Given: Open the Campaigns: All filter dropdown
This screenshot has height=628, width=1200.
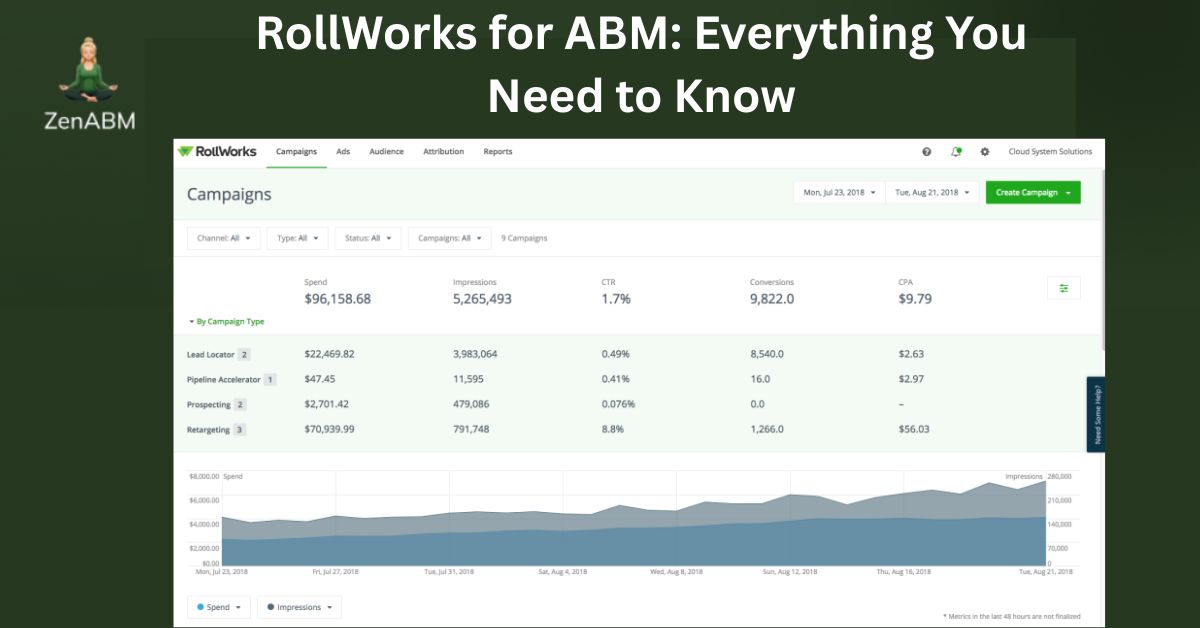Looking at the screenshot, I should 450,238.
